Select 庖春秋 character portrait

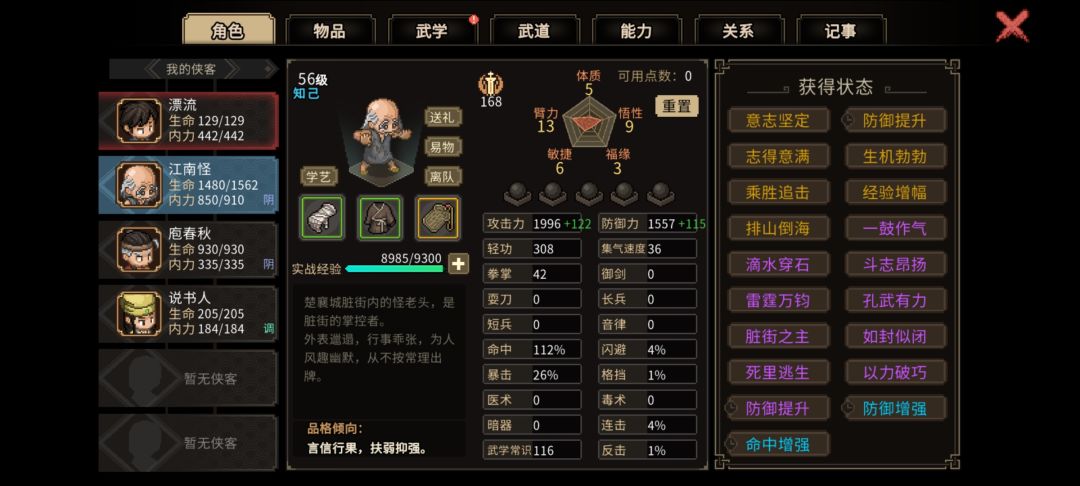139,249
